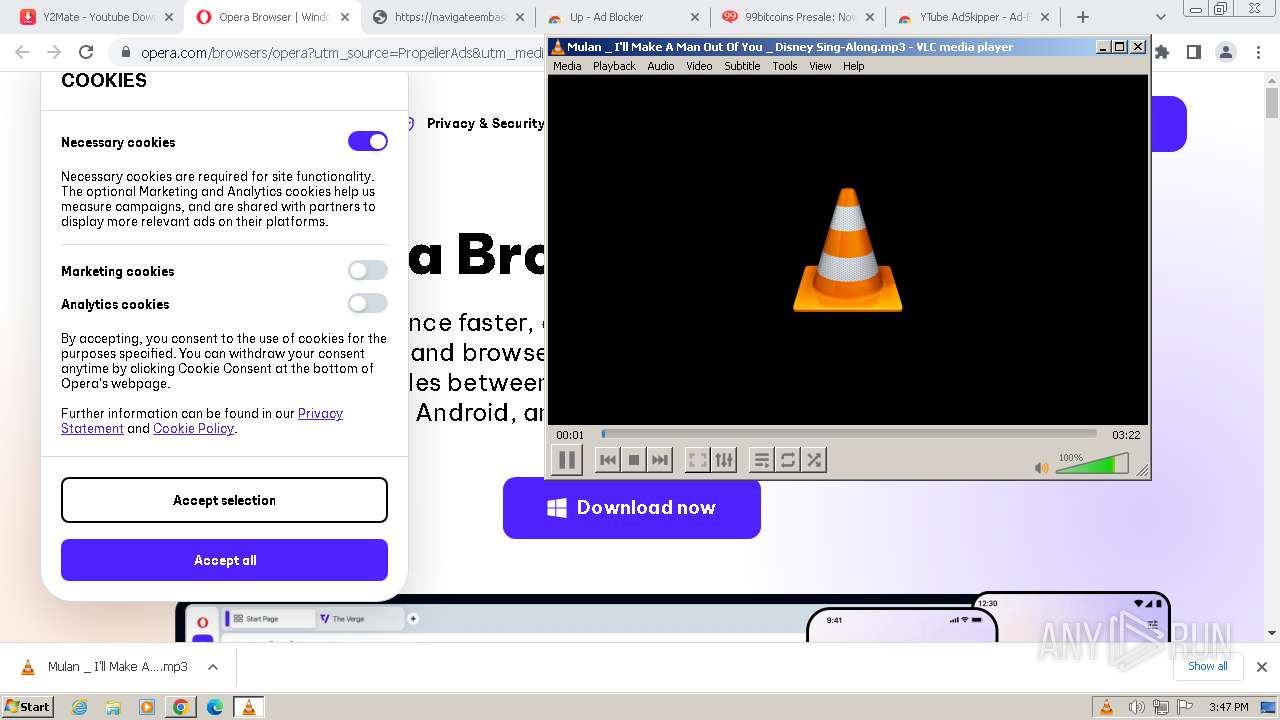This screenshot has height=720, width=1280.
Task: Toggle the Necessary cookies switch
Action: [367, 142]
